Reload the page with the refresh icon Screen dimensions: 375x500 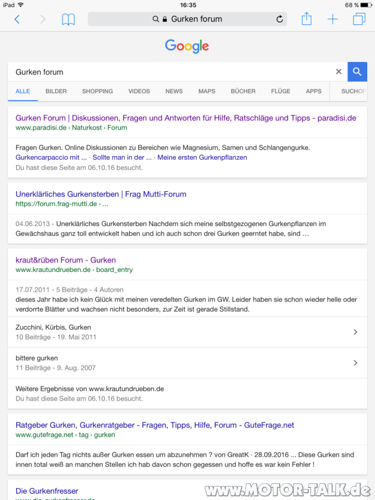(x=280, y=19)
